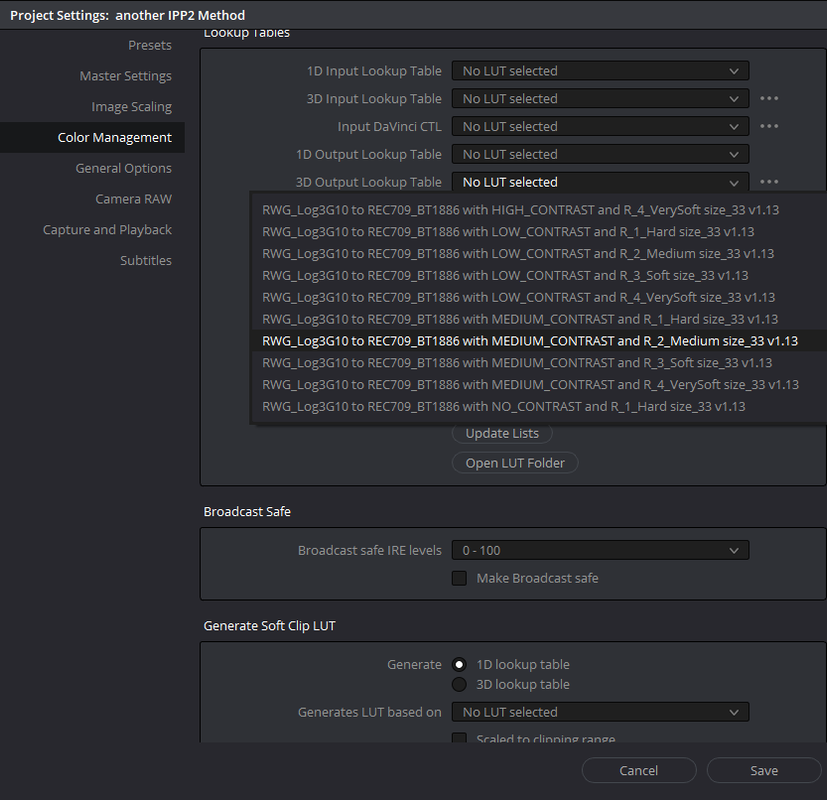Choose MEDIUM_CONTRAST R_4_VerySoft LUT
This screenshot has width=827, height=800.
coord(539,384)
